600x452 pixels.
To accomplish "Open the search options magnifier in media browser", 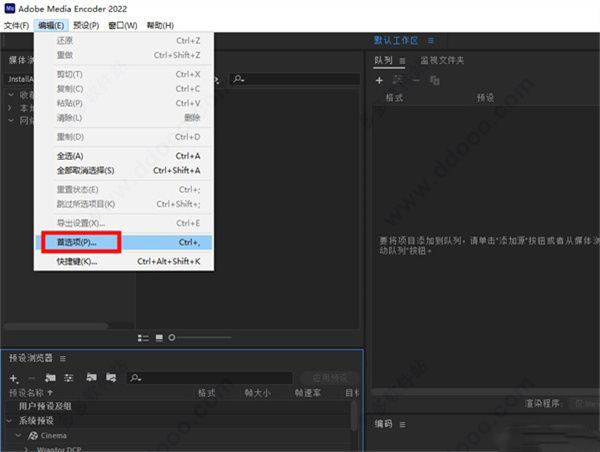I will 239,79.
